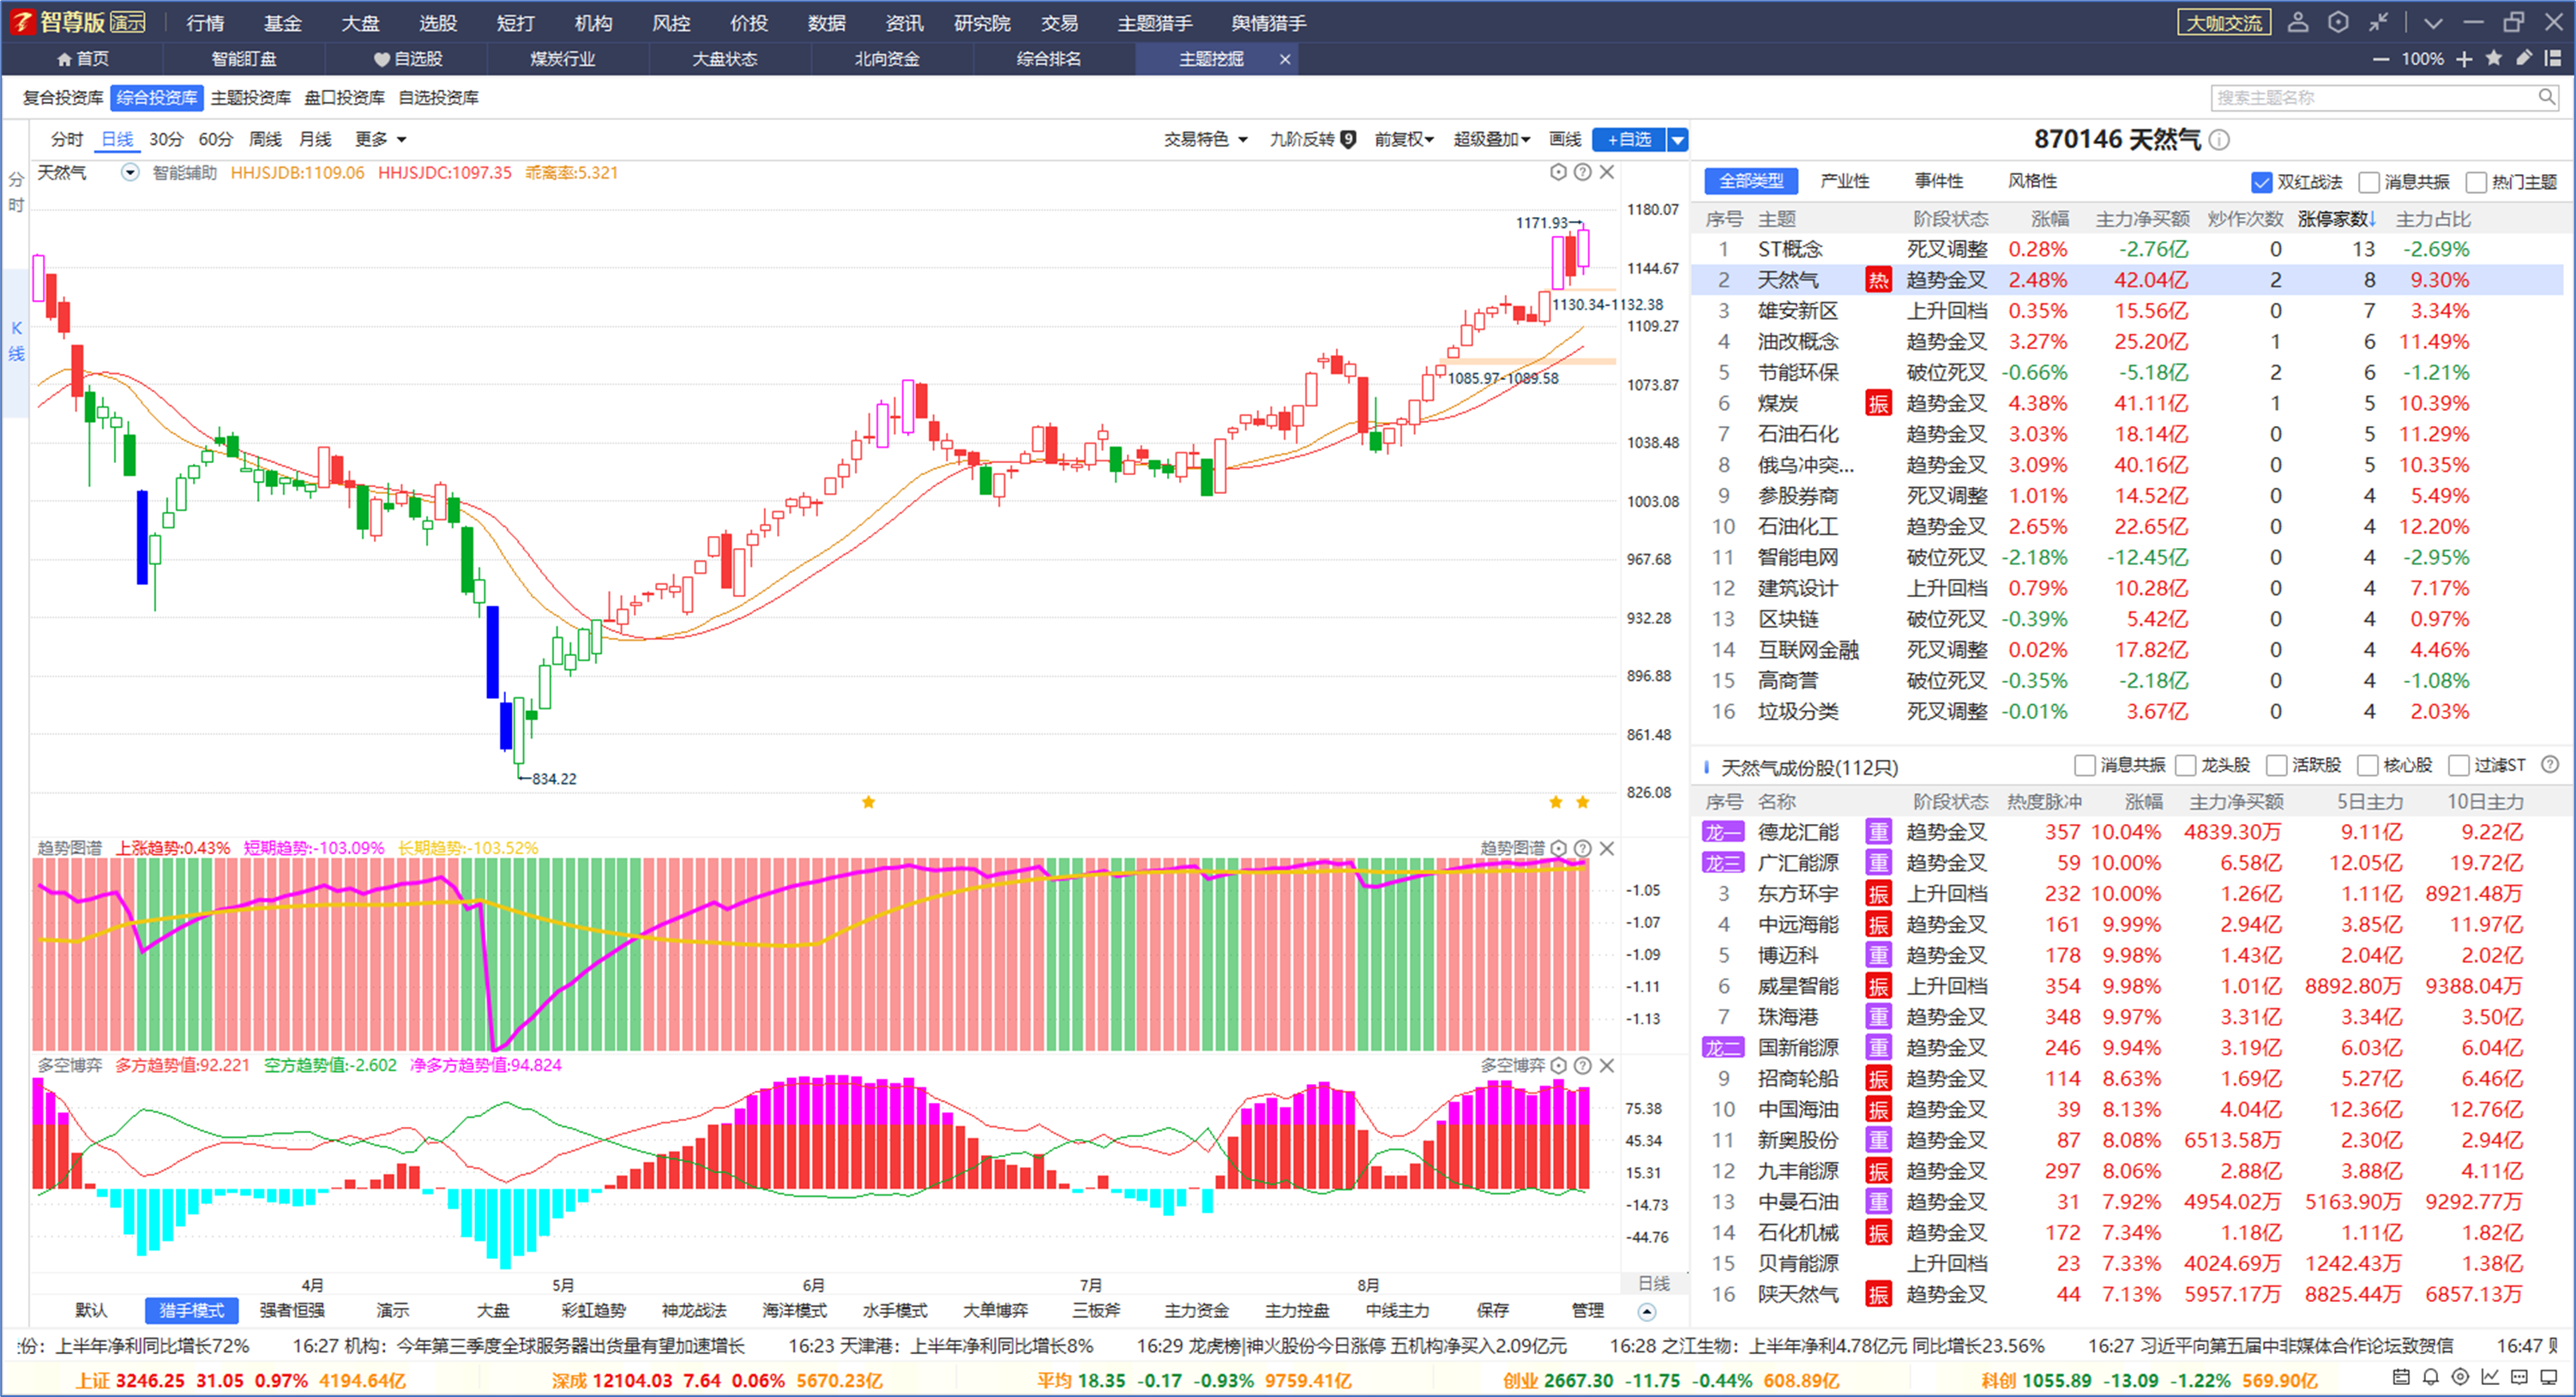Activate the 神龙战法 template at chart bottom
The width and height of the screenshot is (2576, 1397).
click(694, 1310)
